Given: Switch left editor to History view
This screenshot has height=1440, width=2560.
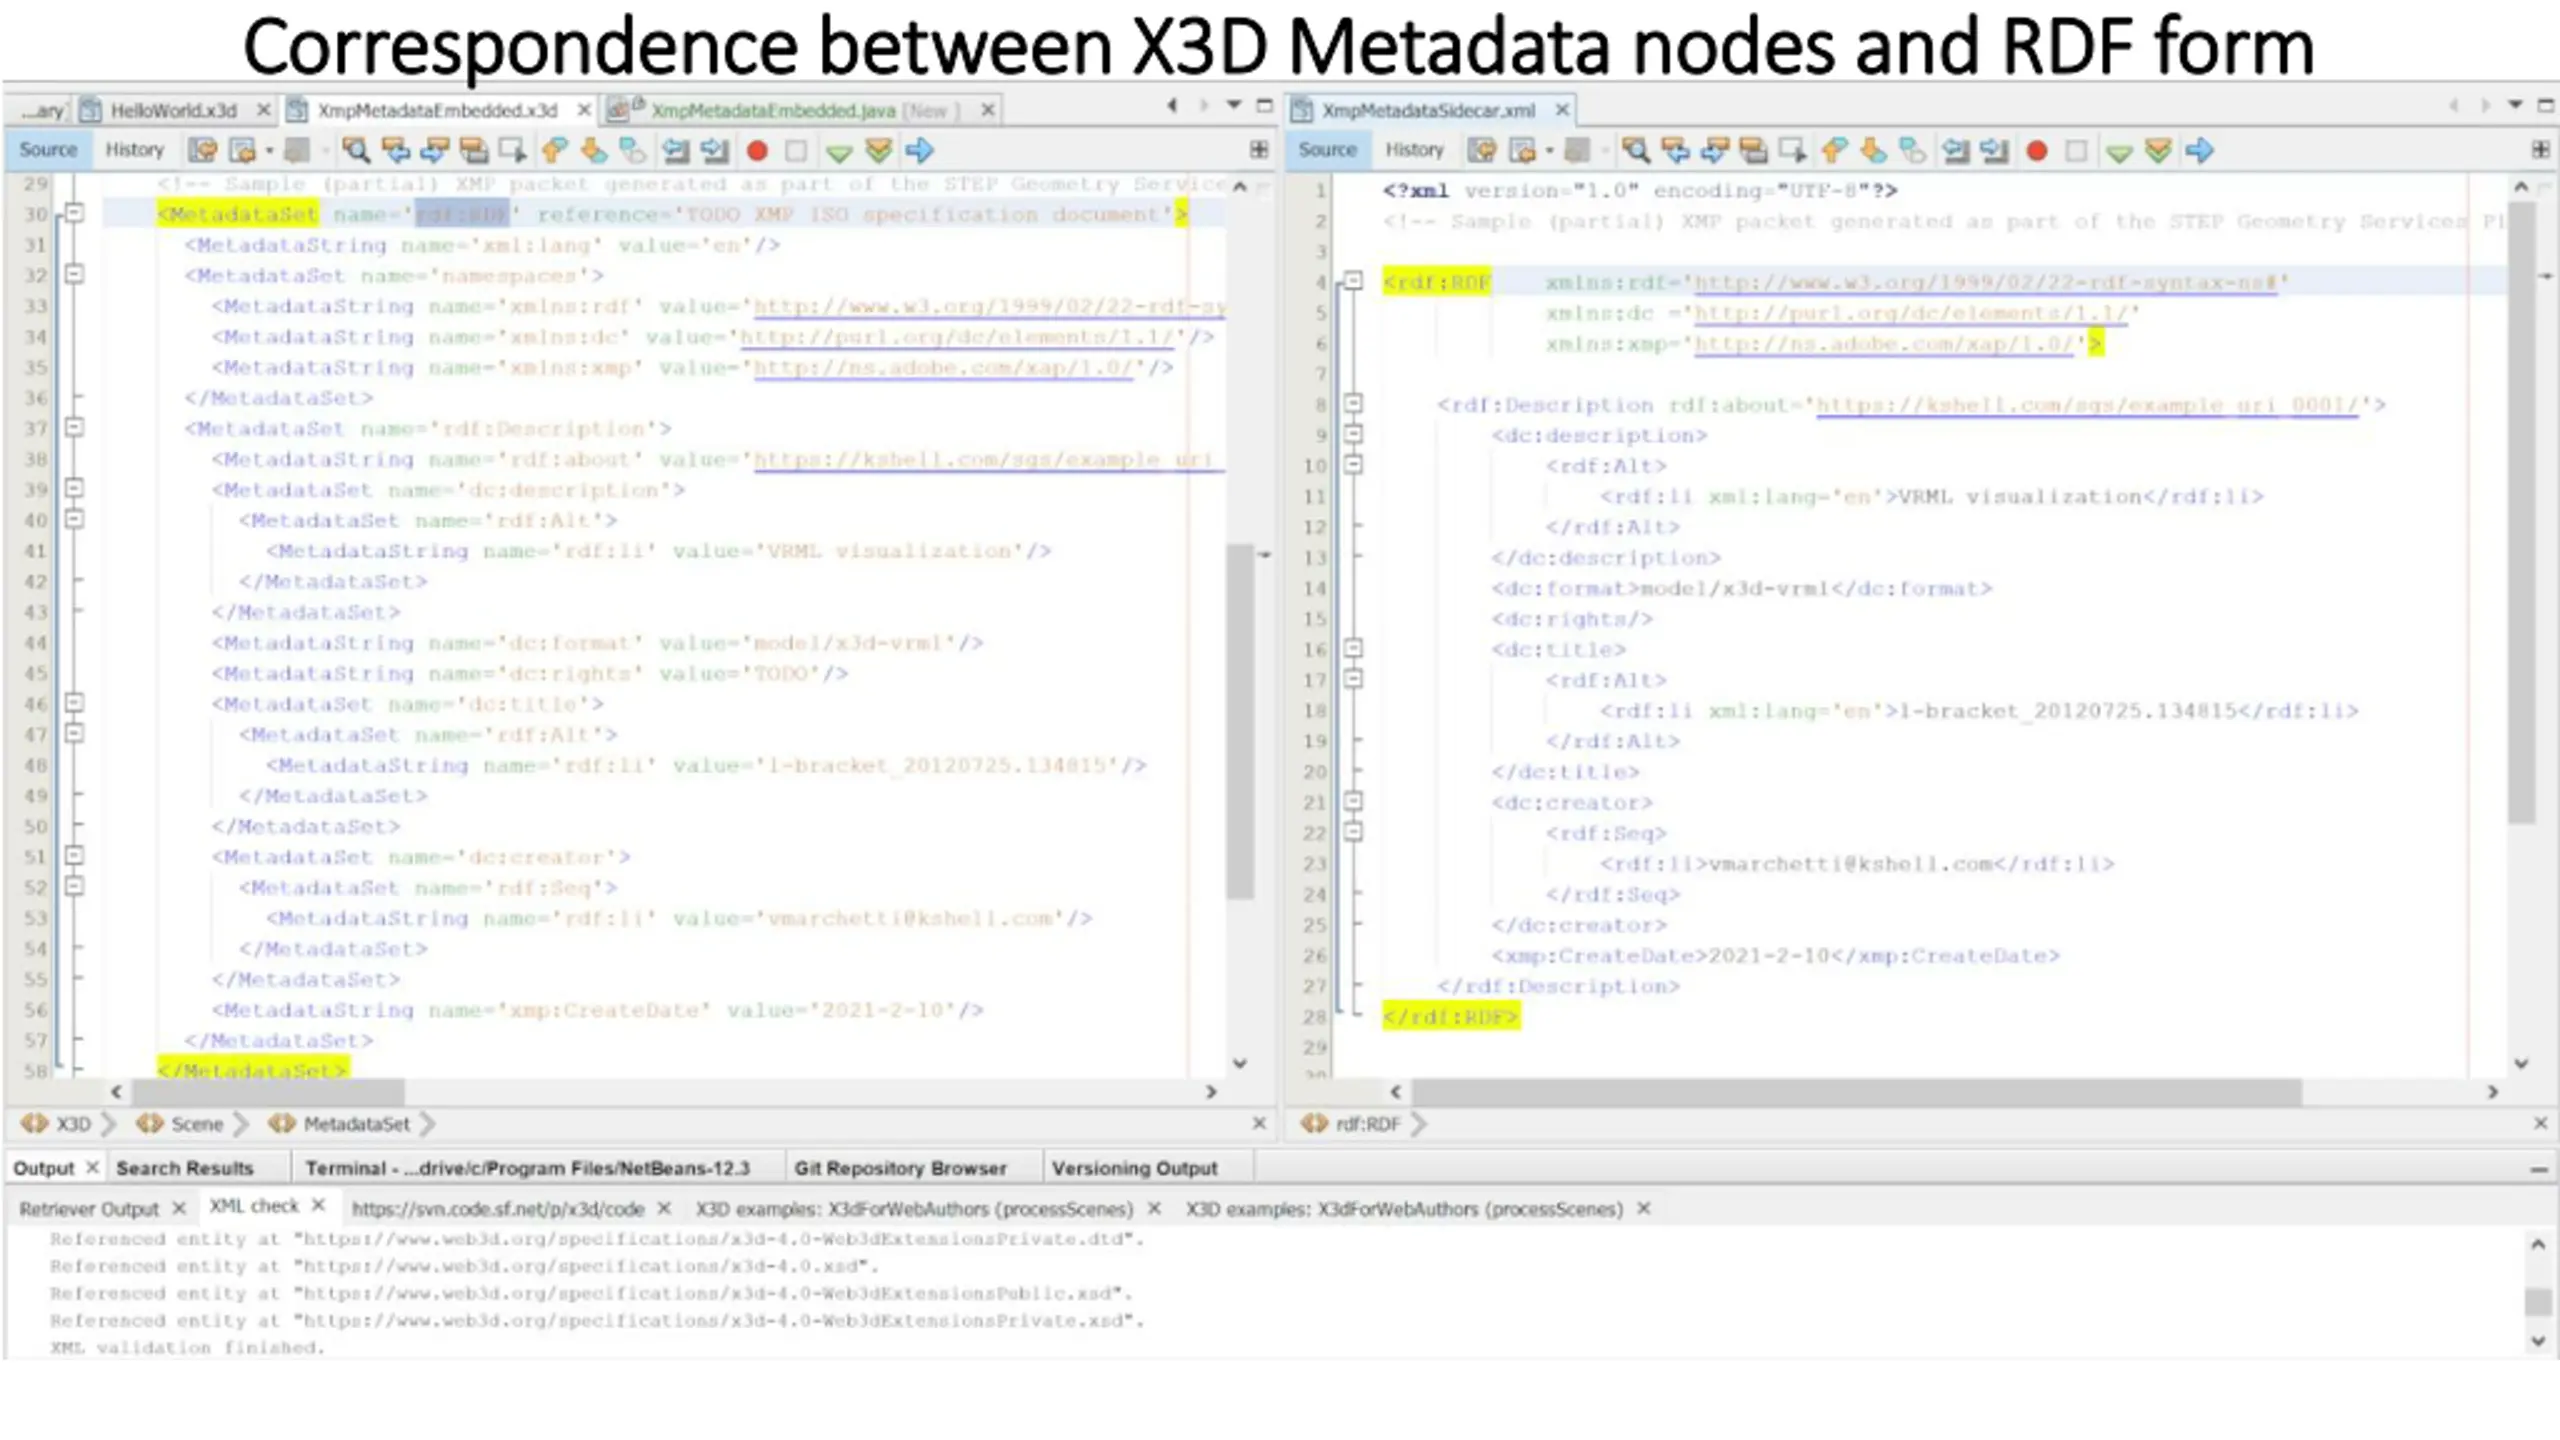Looking at the screenshot, I should 134,149.
